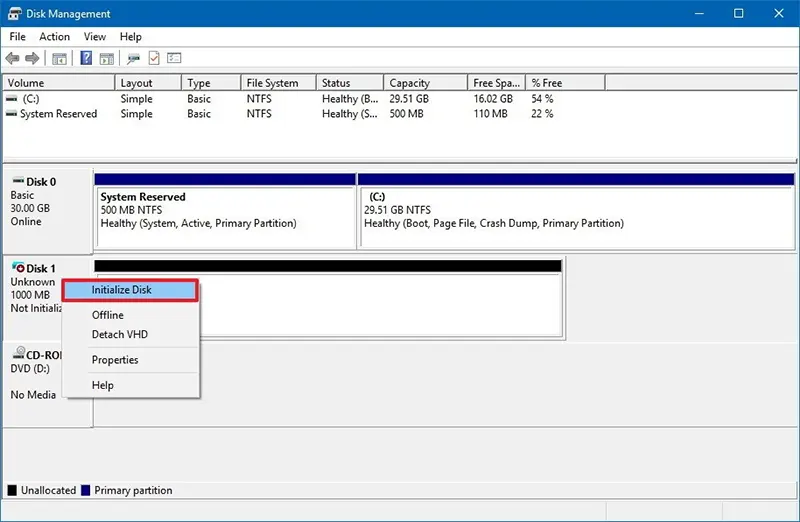Sort by the Layout column header
Image resolution: width=800 pixels, height=522 pixels.
click(x=148, y=83)
